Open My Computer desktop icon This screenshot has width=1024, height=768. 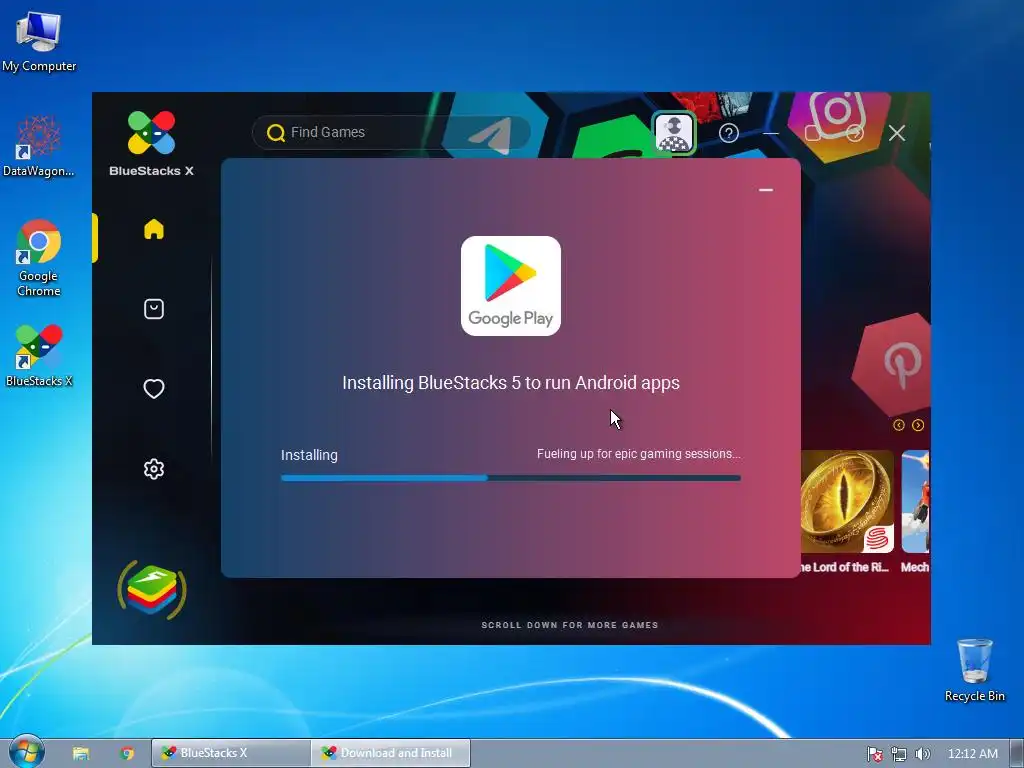tap(39, 41)
